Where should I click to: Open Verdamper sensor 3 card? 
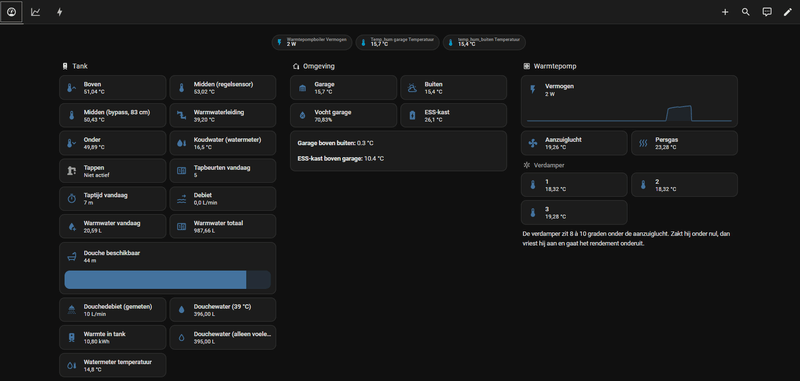click(x=574, y=212)
